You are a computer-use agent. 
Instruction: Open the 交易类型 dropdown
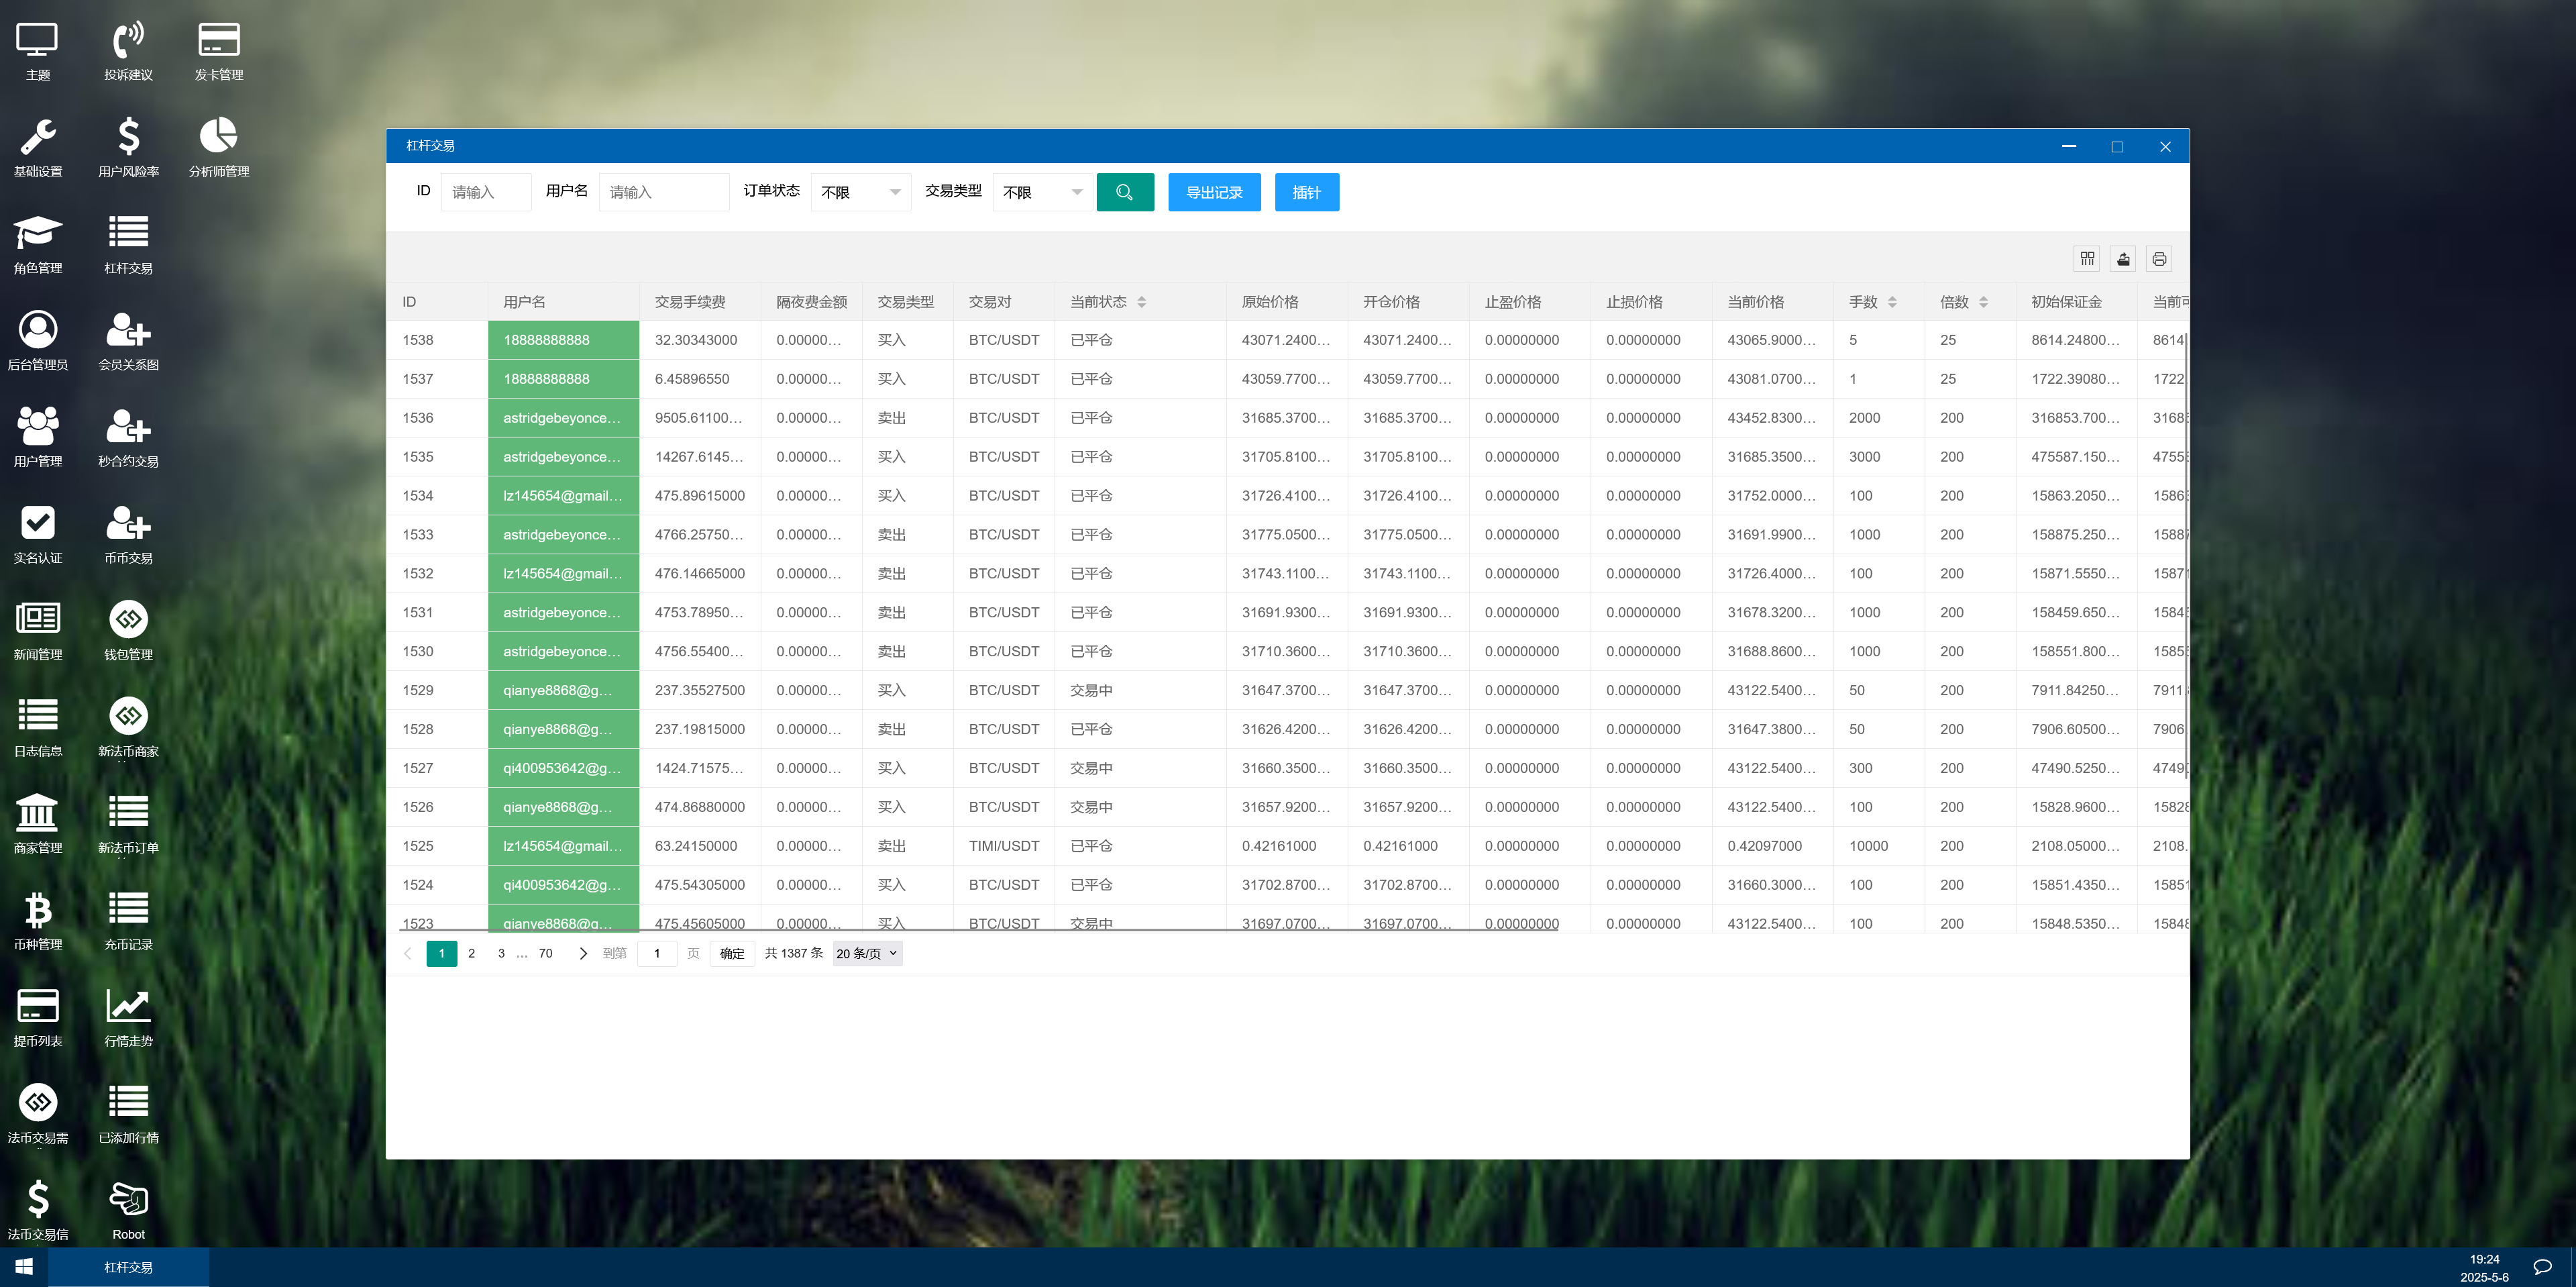tap(1042, 192)
